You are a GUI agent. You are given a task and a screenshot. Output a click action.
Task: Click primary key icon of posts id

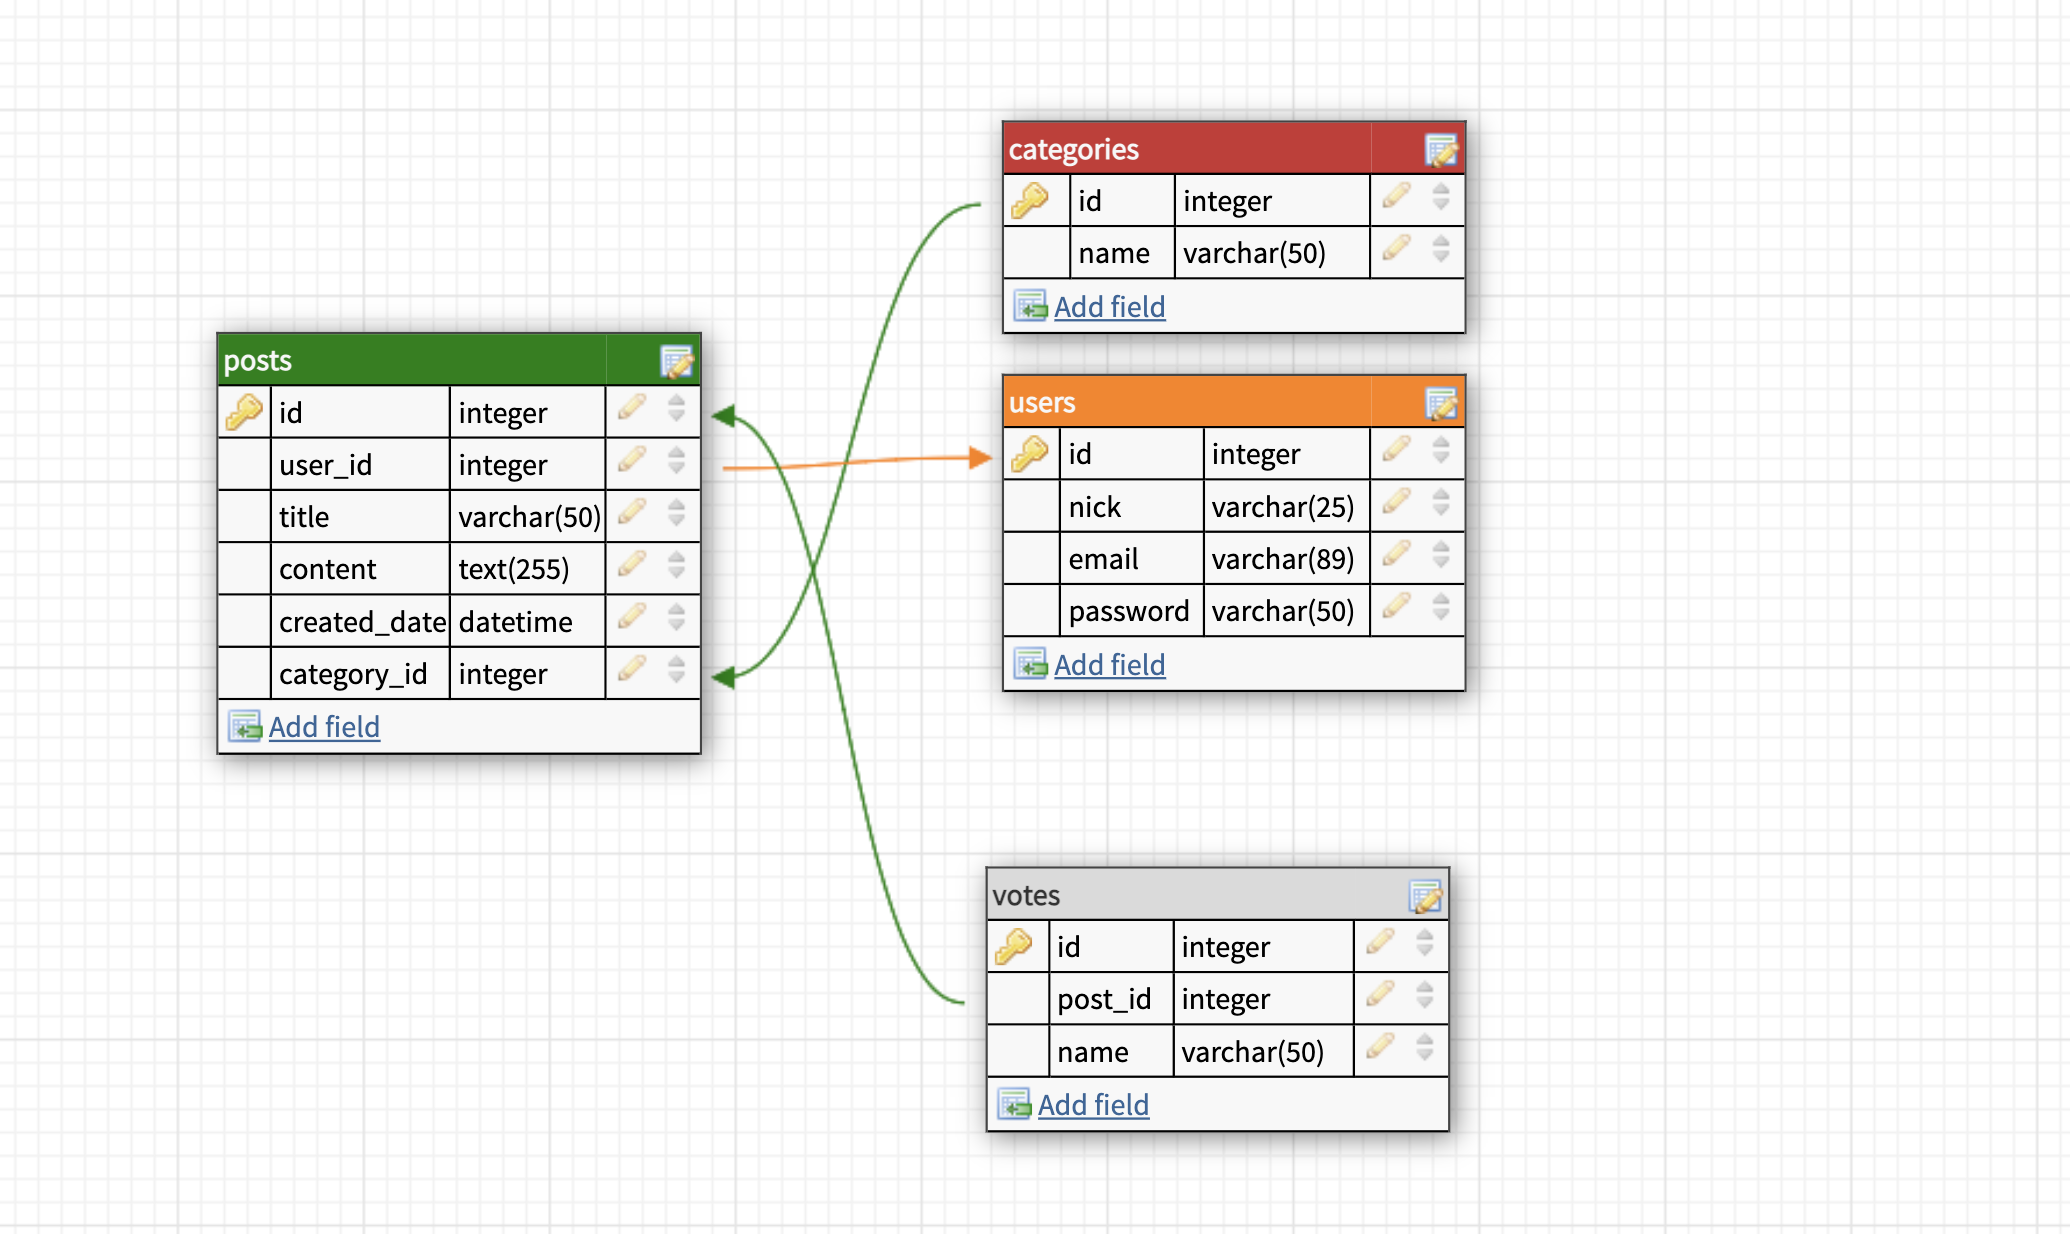(x=244, y=412)
